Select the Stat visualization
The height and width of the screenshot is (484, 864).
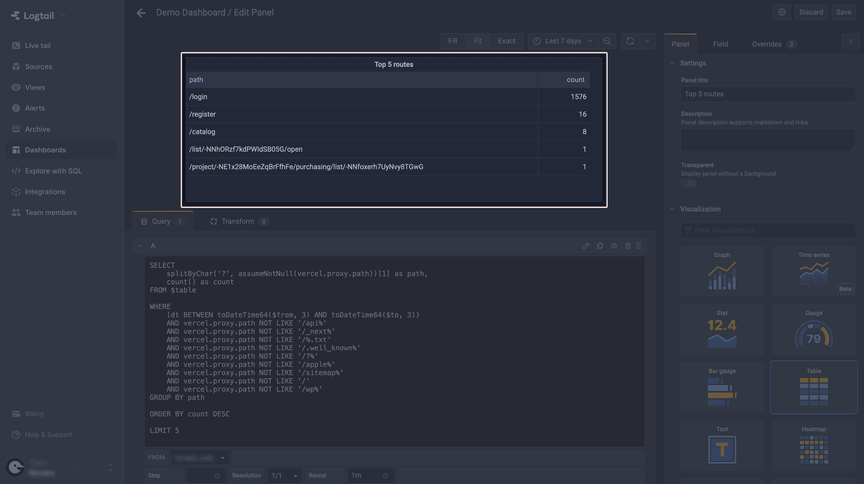pyautogui.click(x=722, y=330)
